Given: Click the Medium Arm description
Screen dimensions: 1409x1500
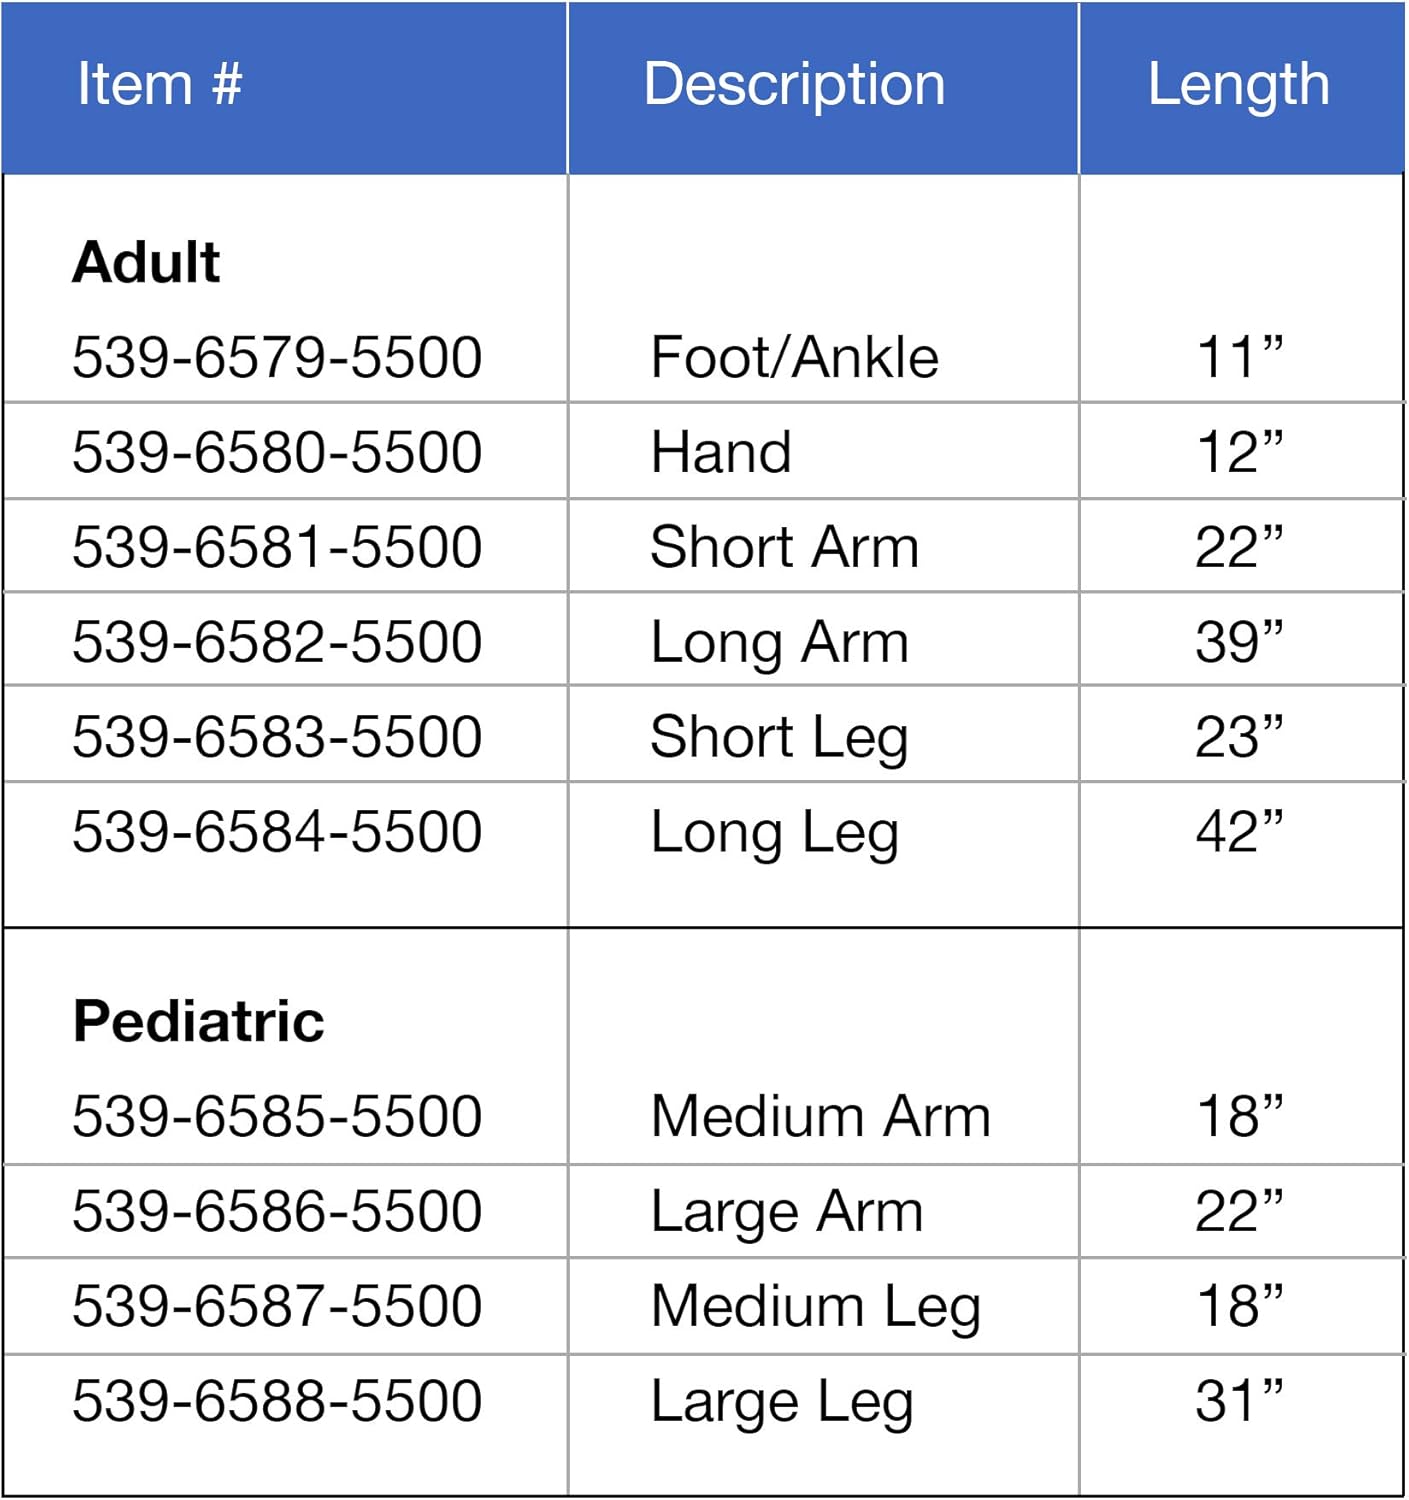Looking at the screenshot, I should (x=820, y=1116).
